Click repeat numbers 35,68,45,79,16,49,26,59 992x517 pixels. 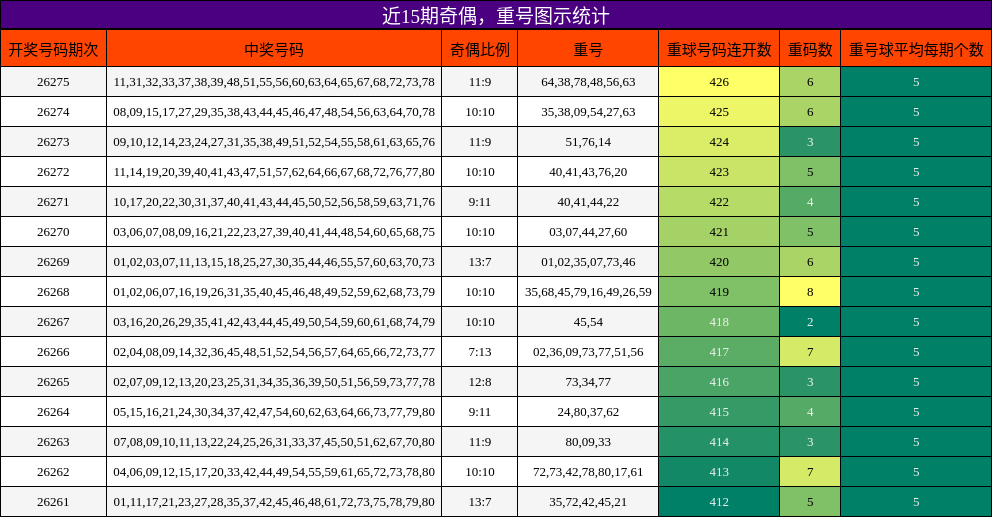click(588, 292)
